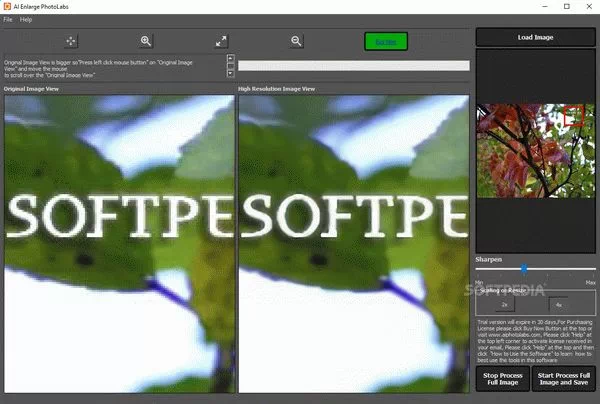
Task: Minimize the AI Enlarge PhotoLabs window
Action: tap(545, 7)
